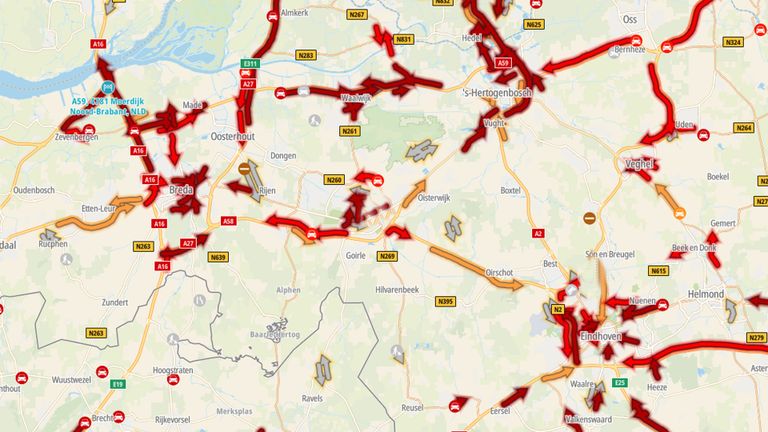Open the incident icon under Hoogstraten
The width and height of the screenshot is (768, 432).
[x=173, y=380]
